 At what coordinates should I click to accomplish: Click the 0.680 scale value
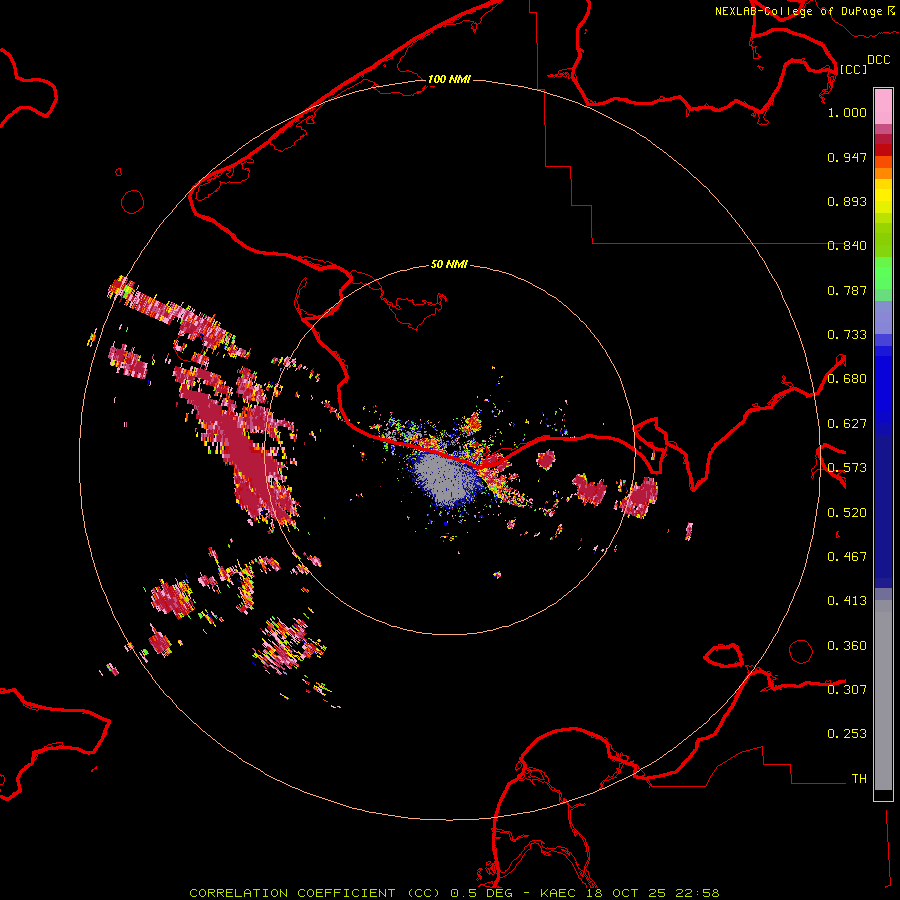coord(847,379)
